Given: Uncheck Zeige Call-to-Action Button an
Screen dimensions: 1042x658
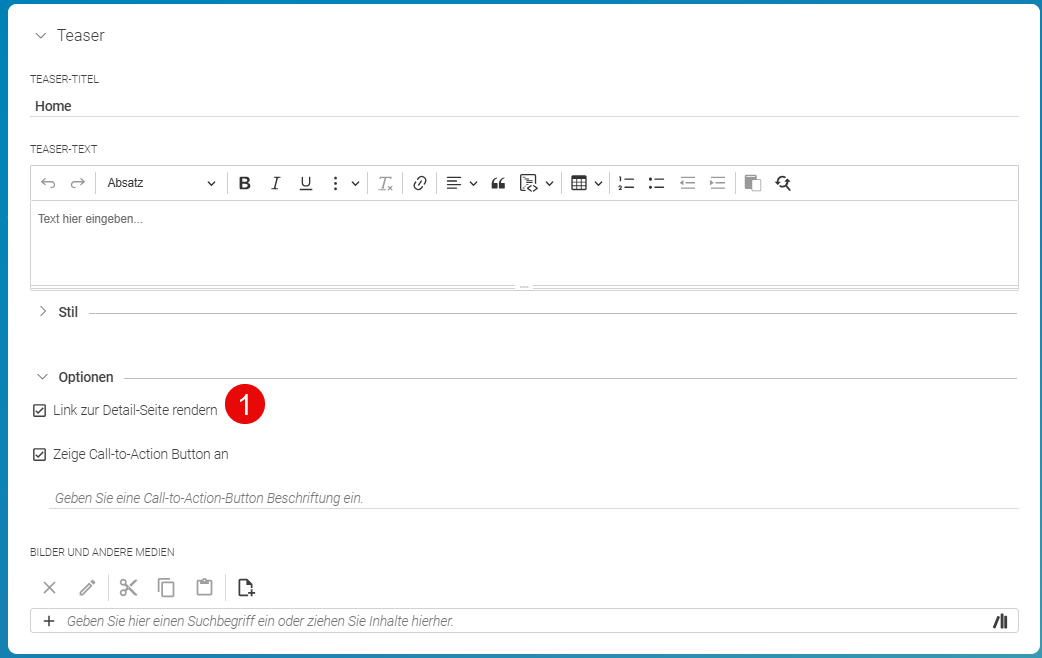Looking at the screenshot, I should [x=39, y=455].
